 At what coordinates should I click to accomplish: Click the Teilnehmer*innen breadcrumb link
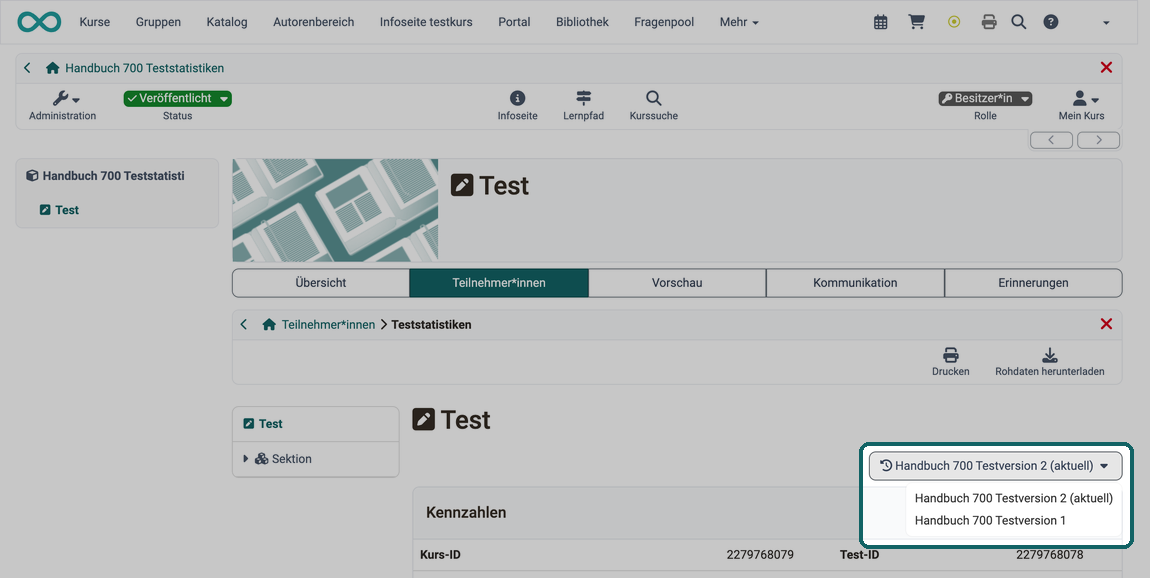[328, 324]
